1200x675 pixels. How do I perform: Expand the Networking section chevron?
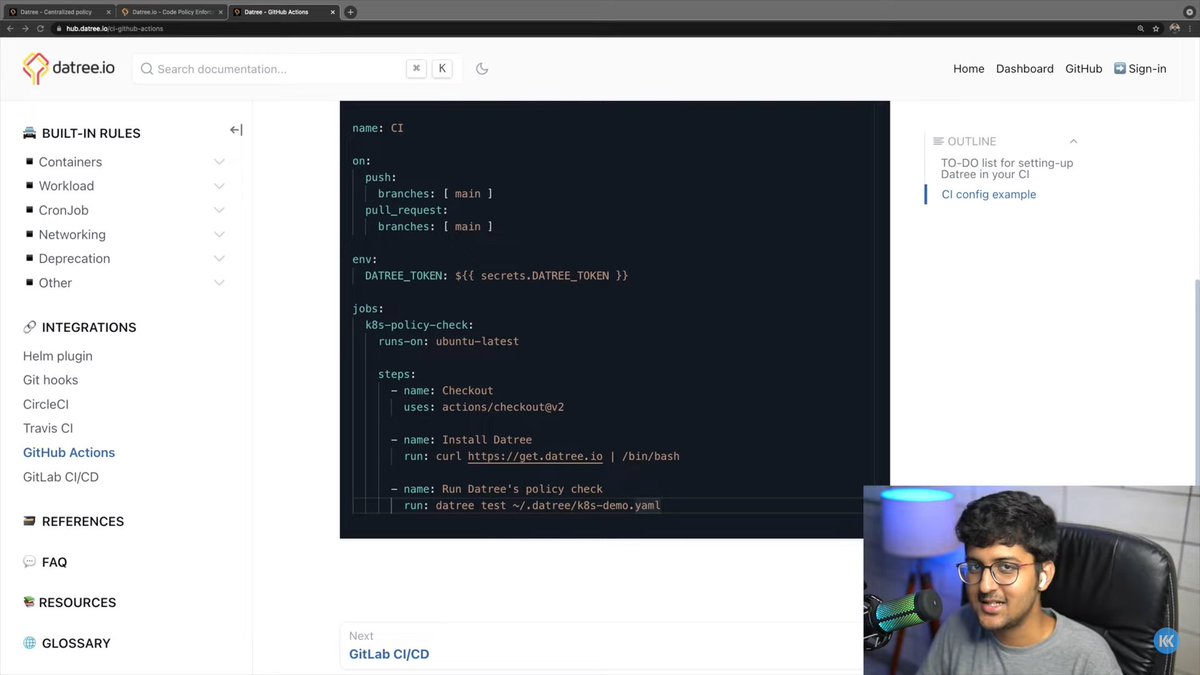(219, 235)
